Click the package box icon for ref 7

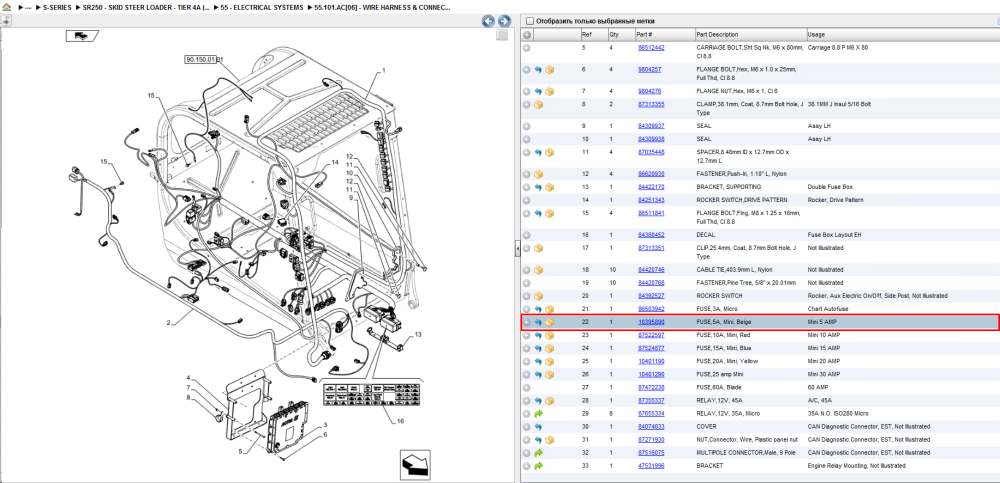pyautogui.click(x=549, y=91)
